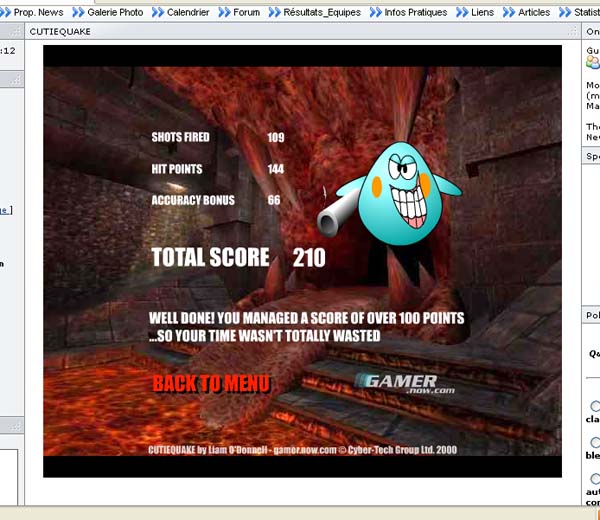Select the poll radio button beside "ble"
This screenshot has height=520, width=600.
click(595, 442)
